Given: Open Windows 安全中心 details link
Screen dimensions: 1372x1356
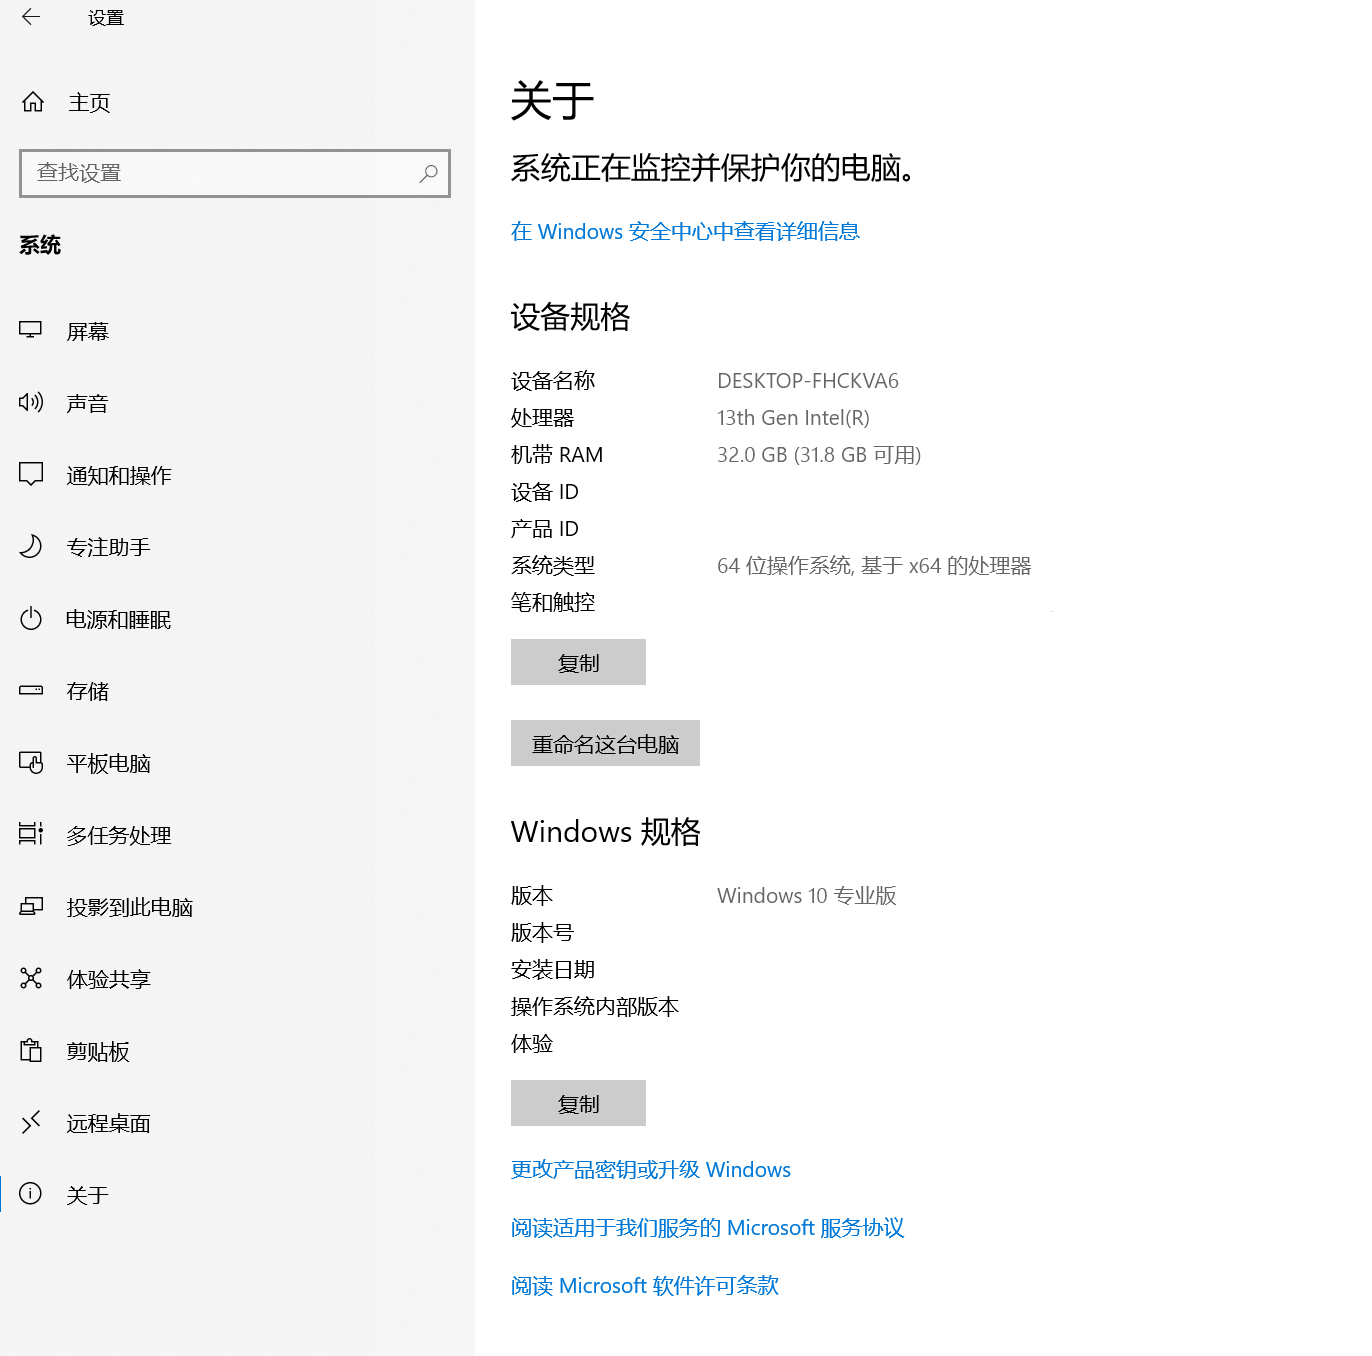Looking at the screenshot, I should (685, 232).
